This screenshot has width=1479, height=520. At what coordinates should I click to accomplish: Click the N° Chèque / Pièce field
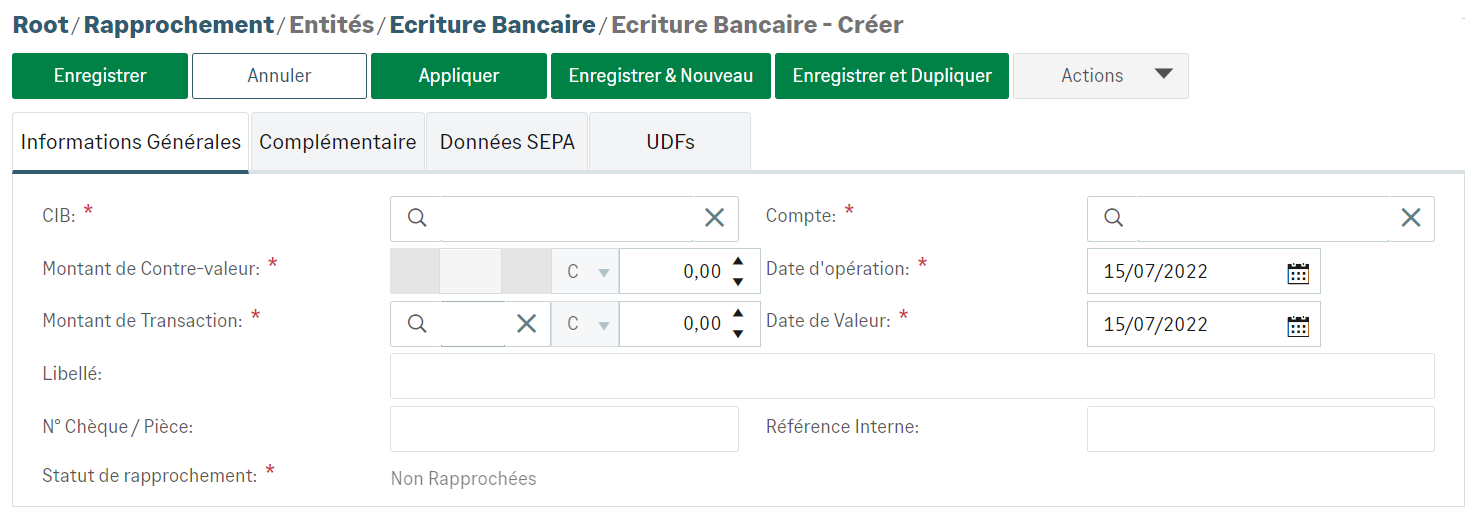[x=564, y=429]
